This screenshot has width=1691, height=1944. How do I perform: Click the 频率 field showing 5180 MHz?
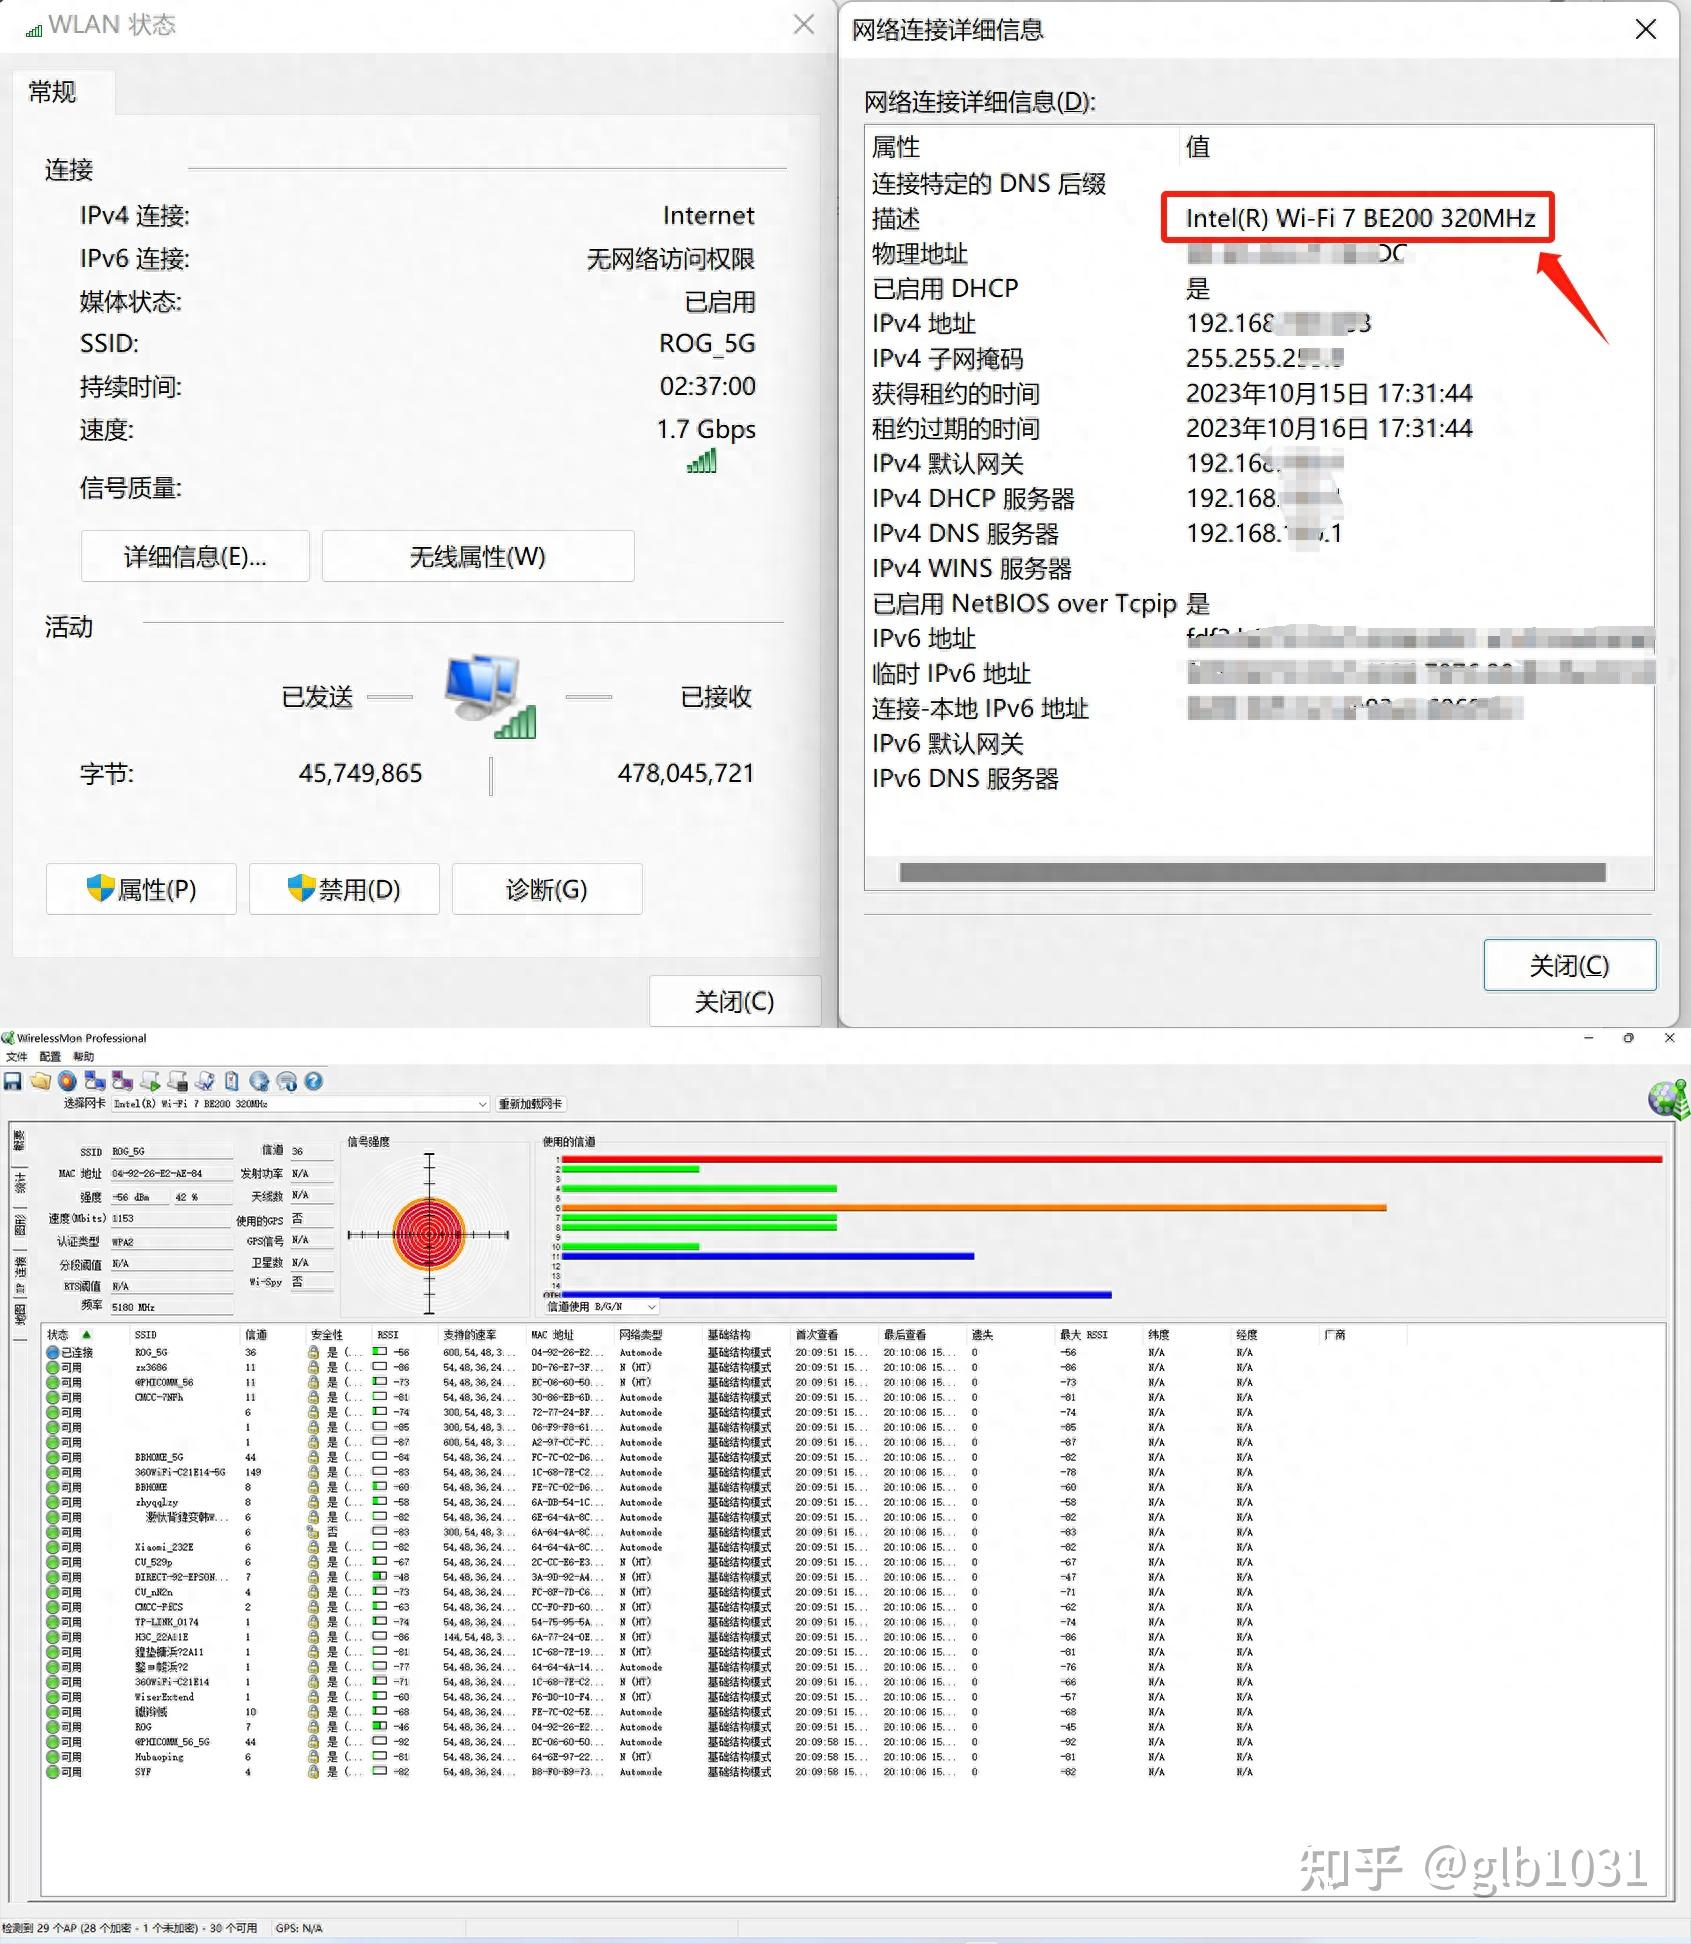click(171, 1306)
